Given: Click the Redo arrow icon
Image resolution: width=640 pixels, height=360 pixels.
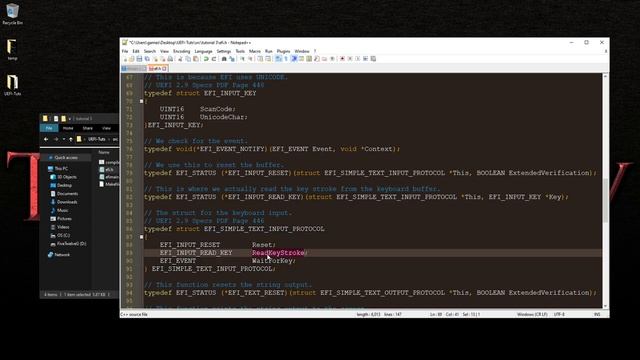Looking at the screenshot, I should 214,59.
